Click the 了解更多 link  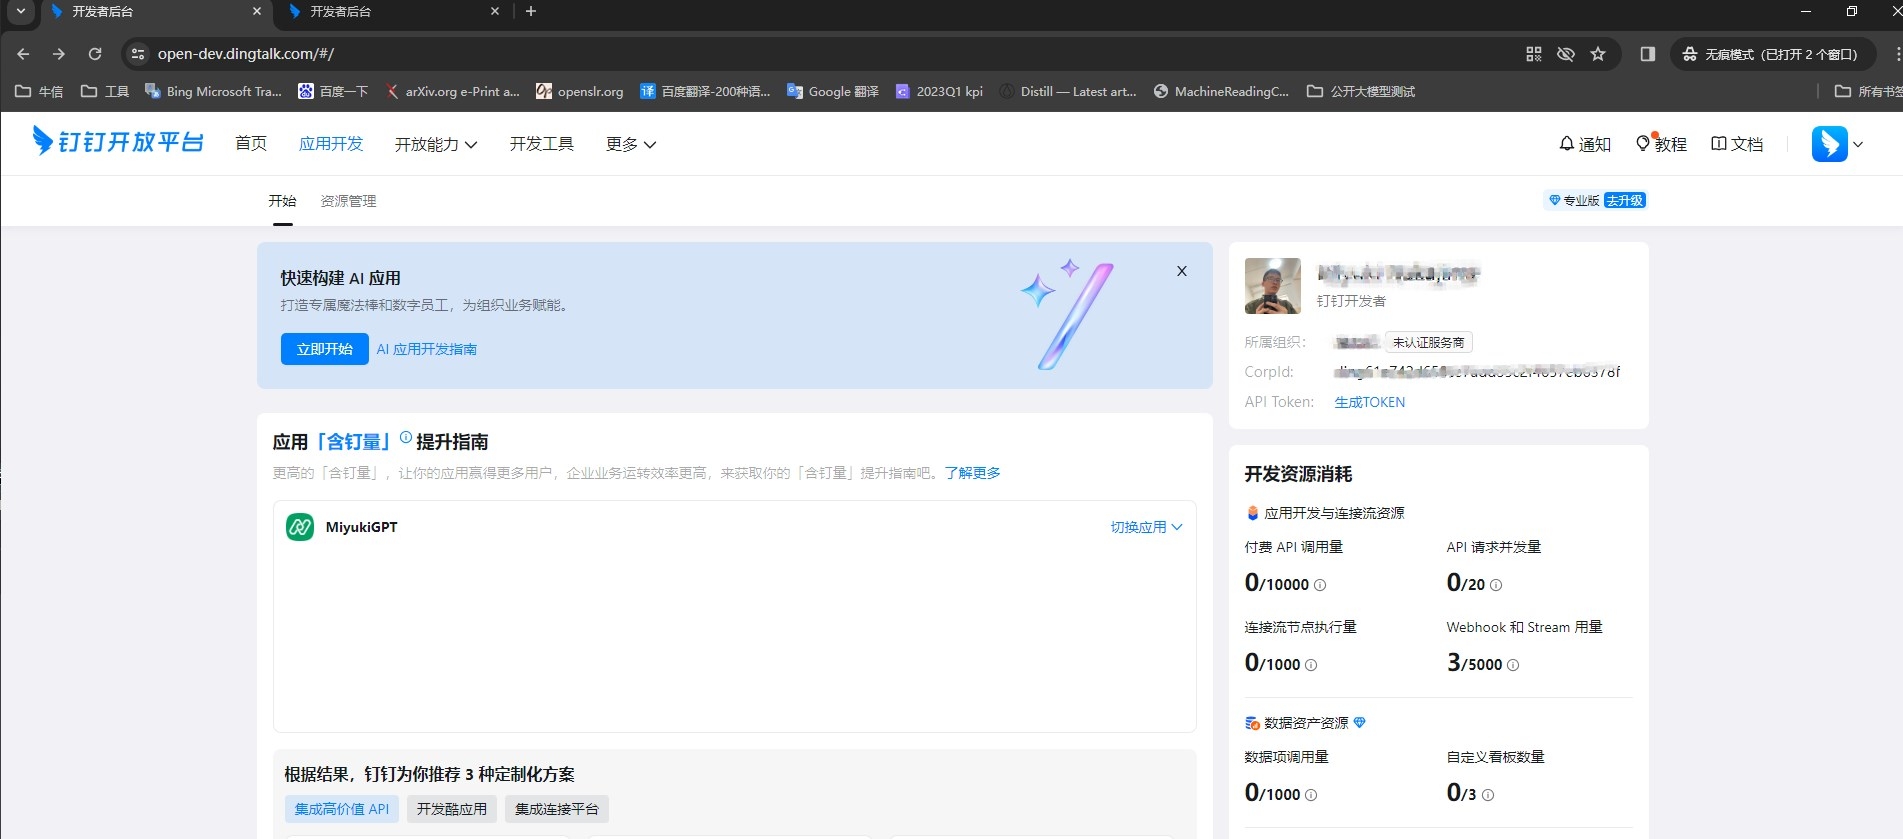click(973, 473)
